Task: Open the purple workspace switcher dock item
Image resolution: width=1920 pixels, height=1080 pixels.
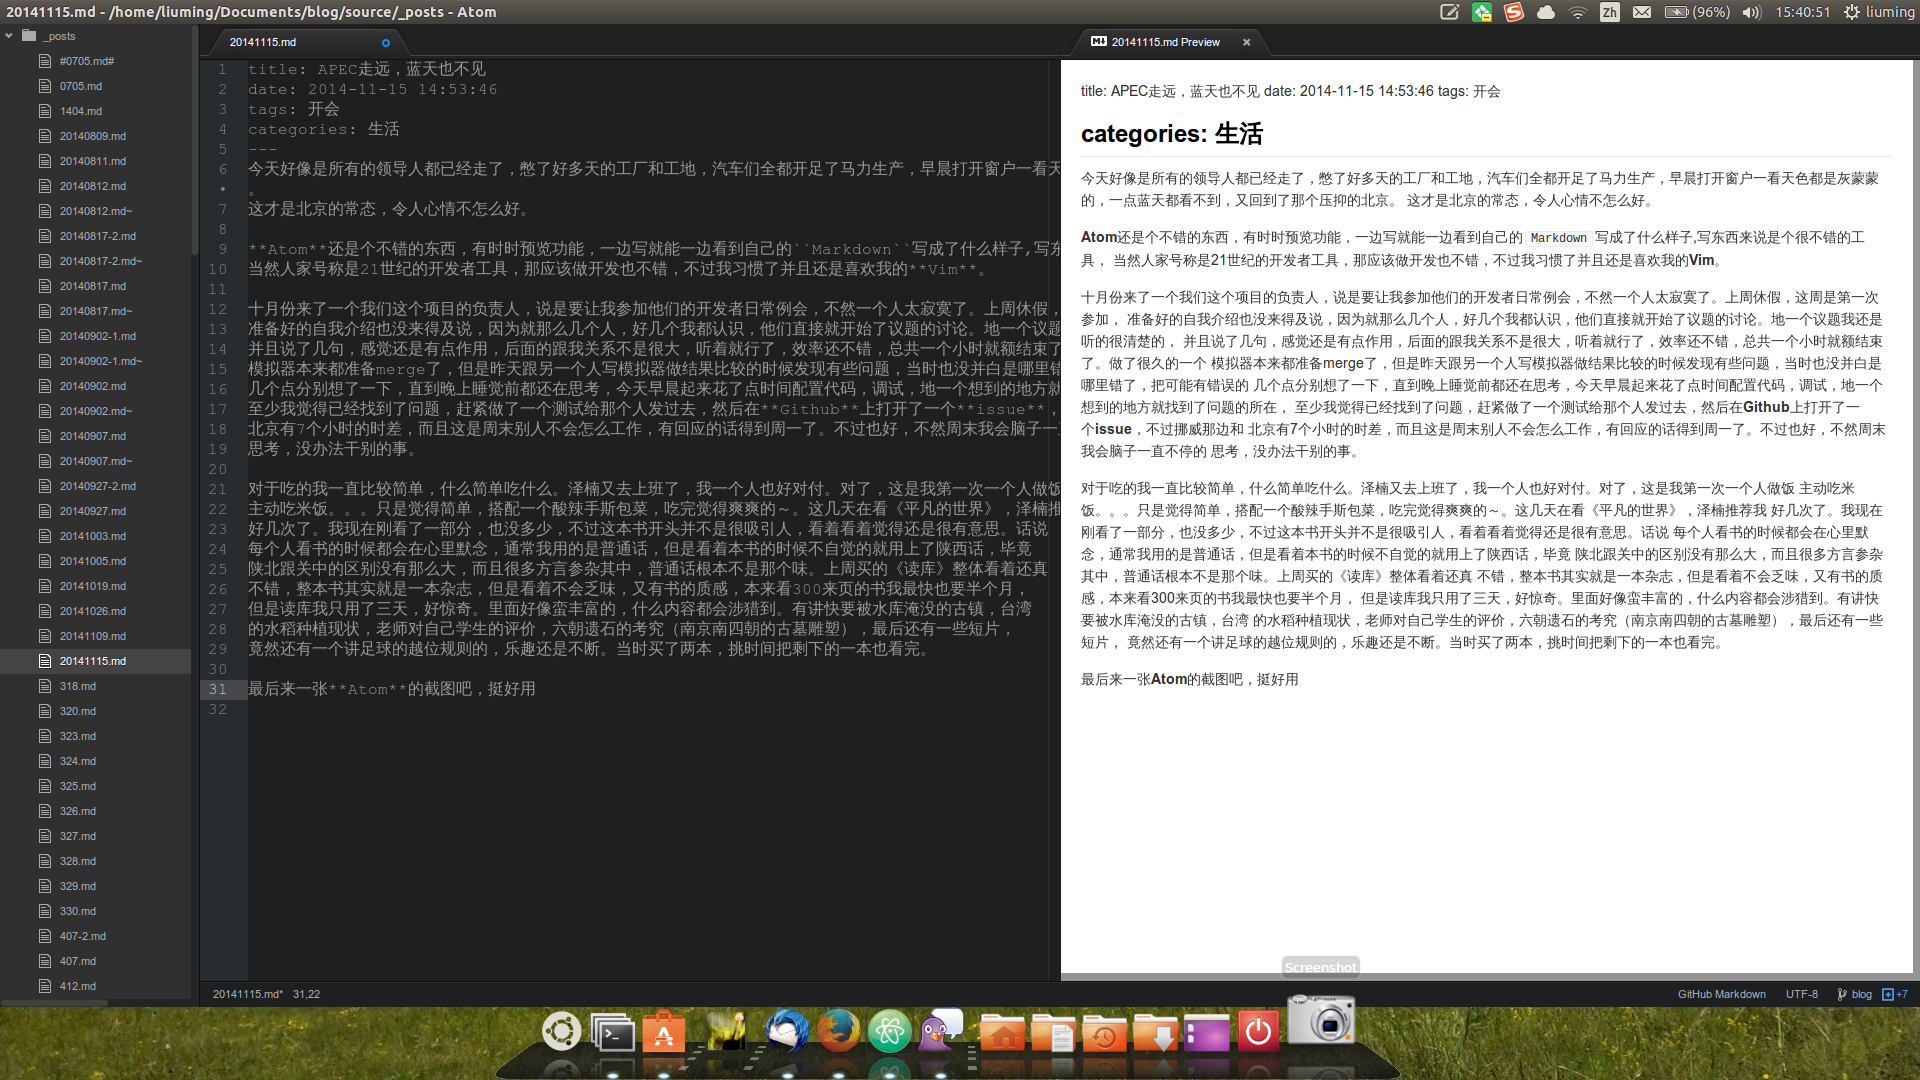Action: click(1206, 1033)
